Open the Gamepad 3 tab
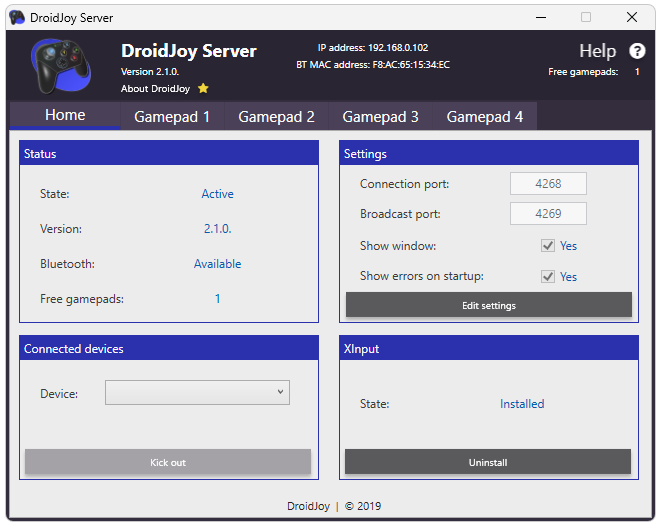 click(380, 116)
